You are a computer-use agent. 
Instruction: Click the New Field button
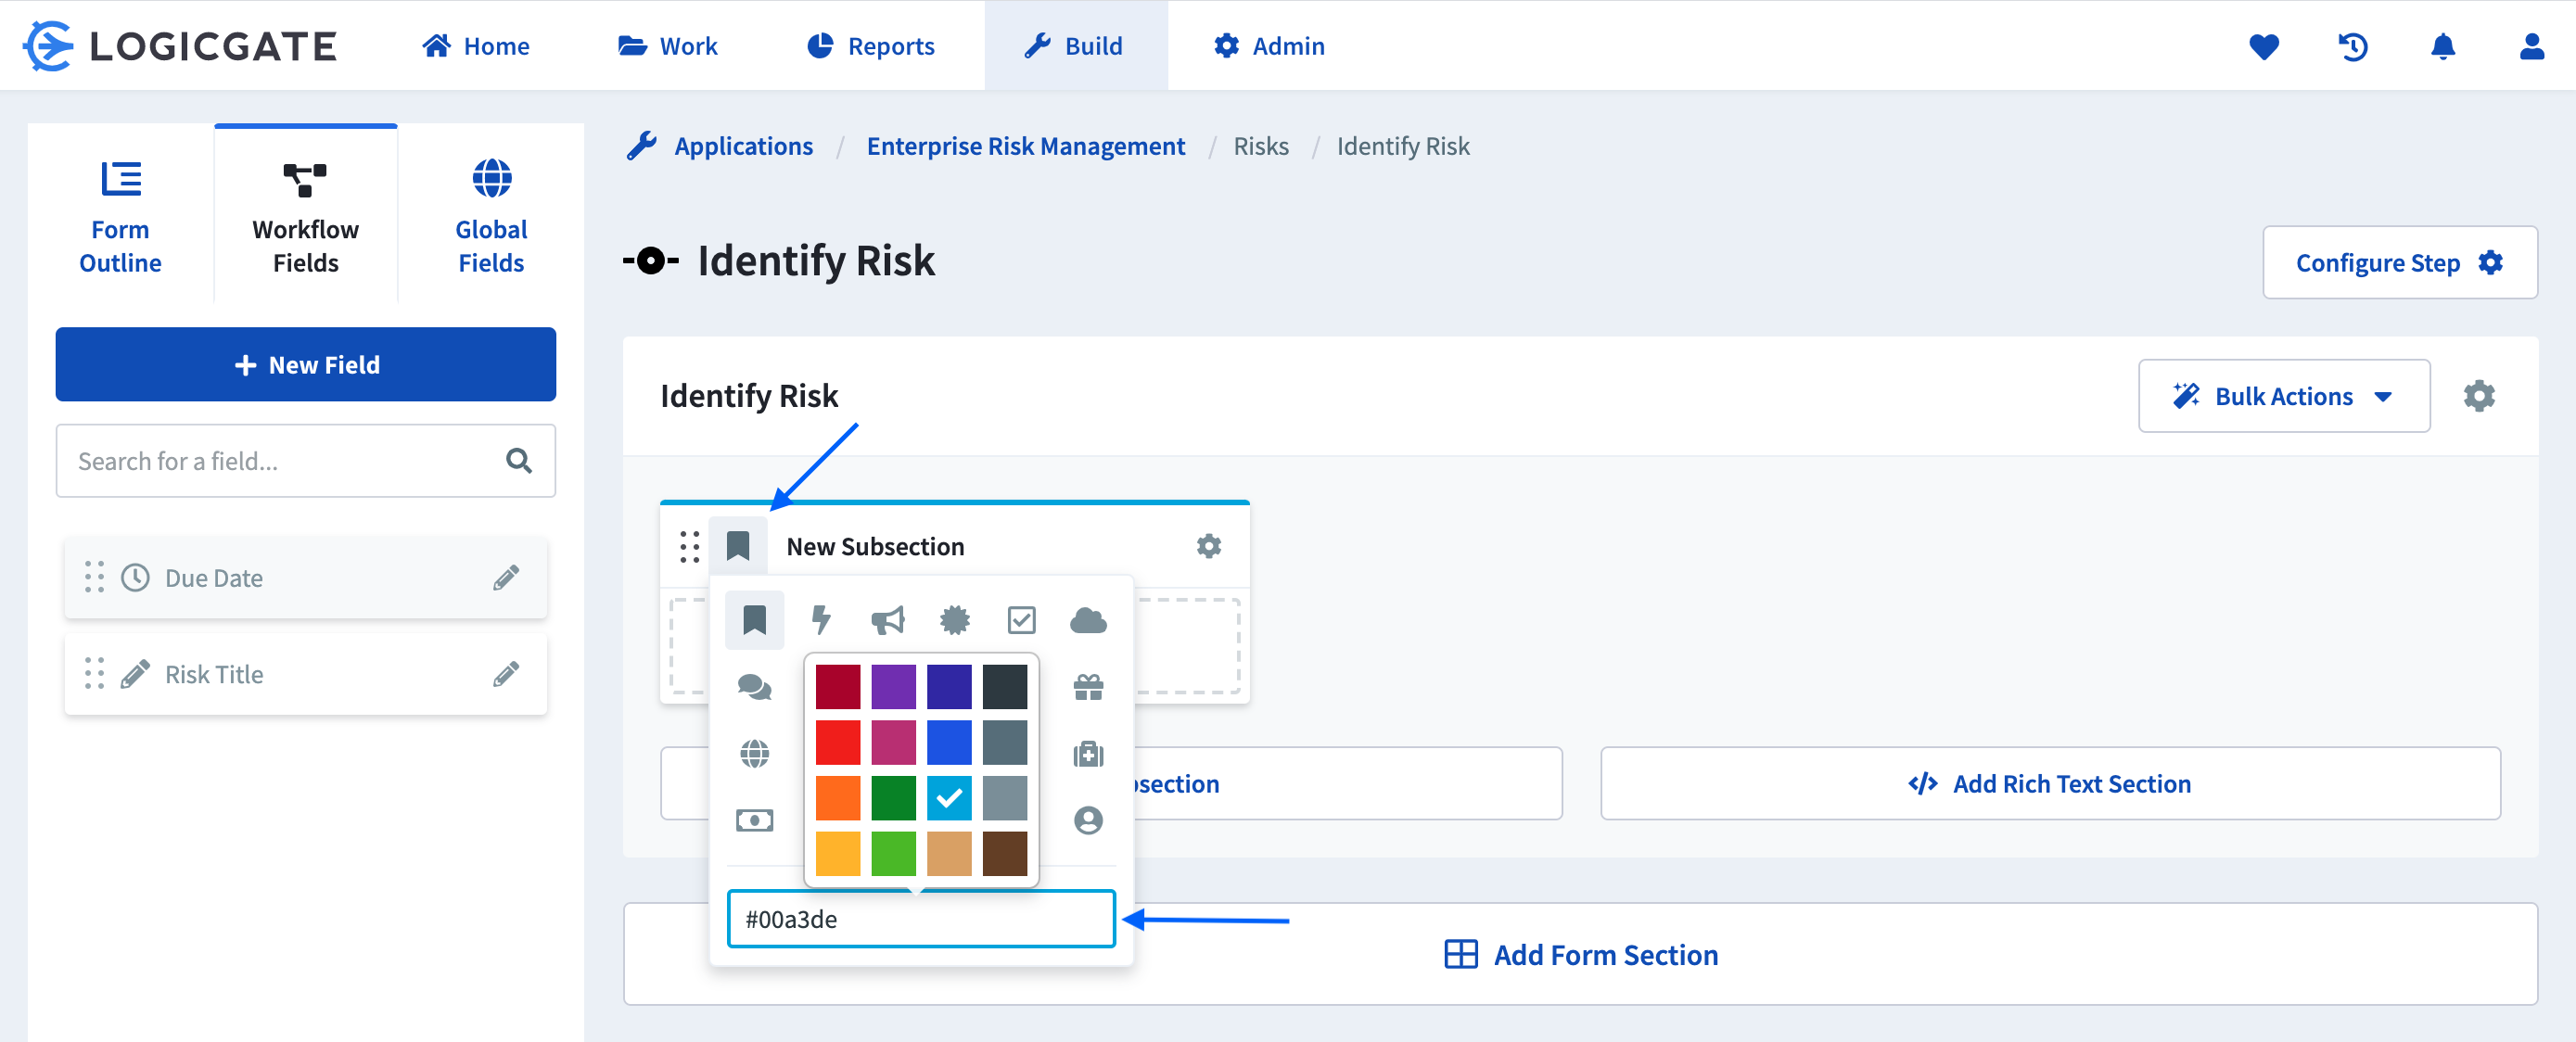click(x=306, y=365)
